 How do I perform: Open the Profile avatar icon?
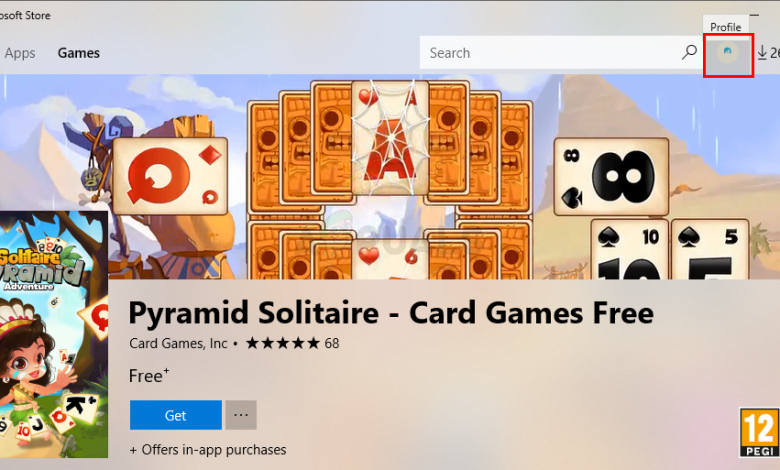[x=728, y=54]
